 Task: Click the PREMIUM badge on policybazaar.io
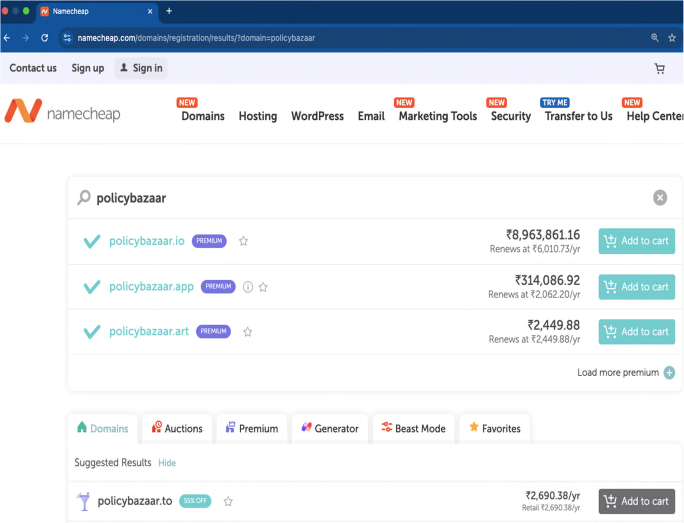point(209,241)
